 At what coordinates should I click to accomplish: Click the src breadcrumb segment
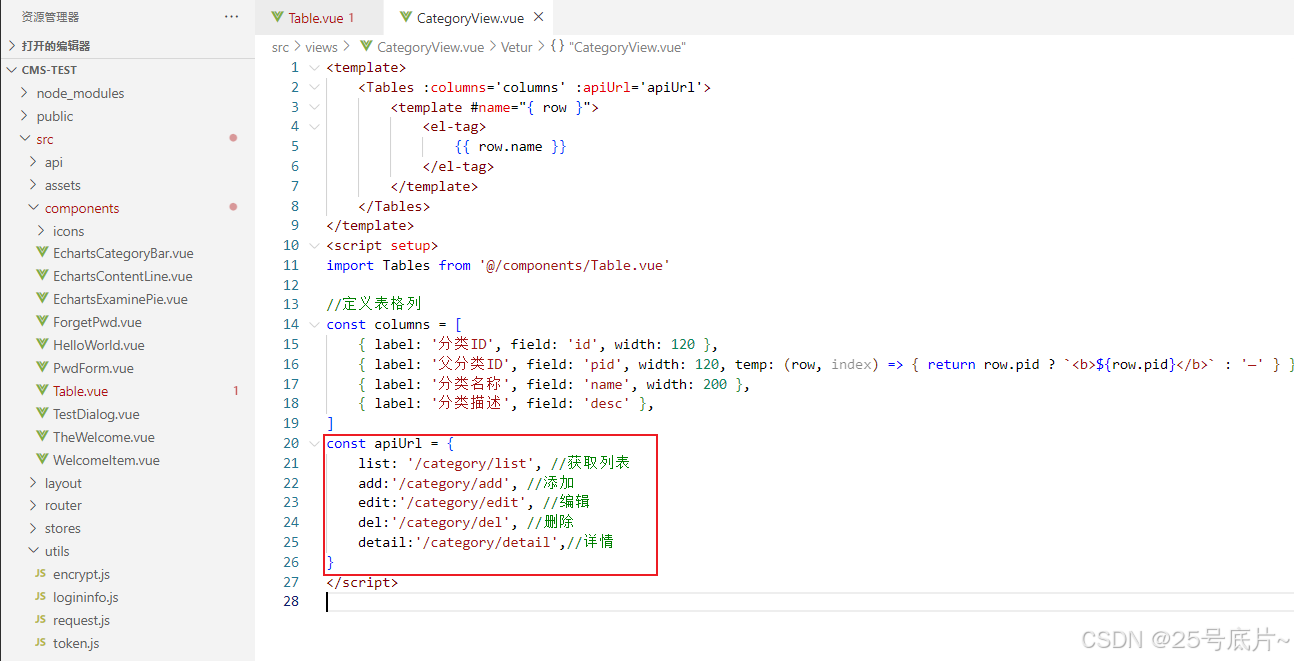click(x=280, y=47)
